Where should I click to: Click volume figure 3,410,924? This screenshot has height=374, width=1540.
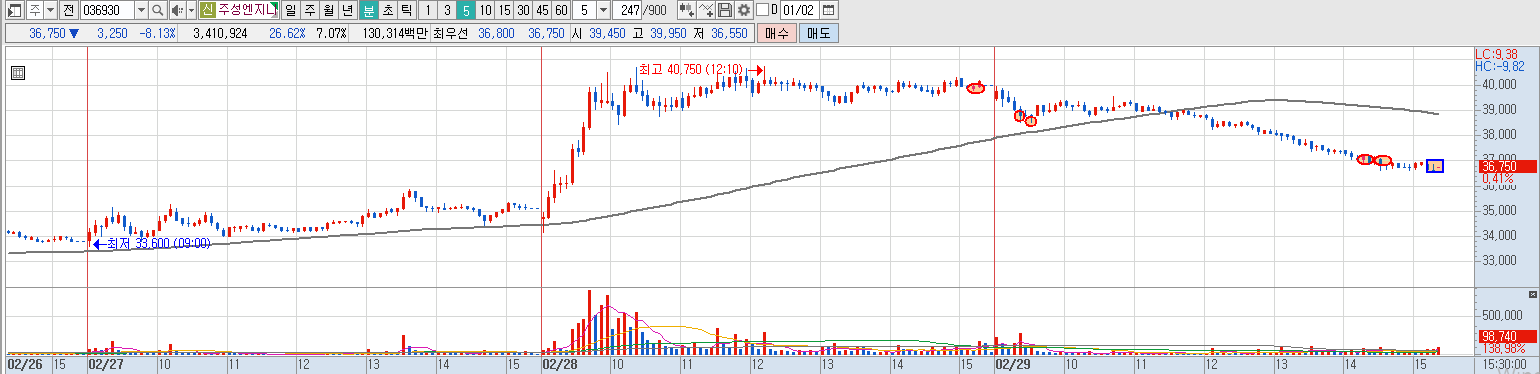pyautogui.click(x=219, y=33)
